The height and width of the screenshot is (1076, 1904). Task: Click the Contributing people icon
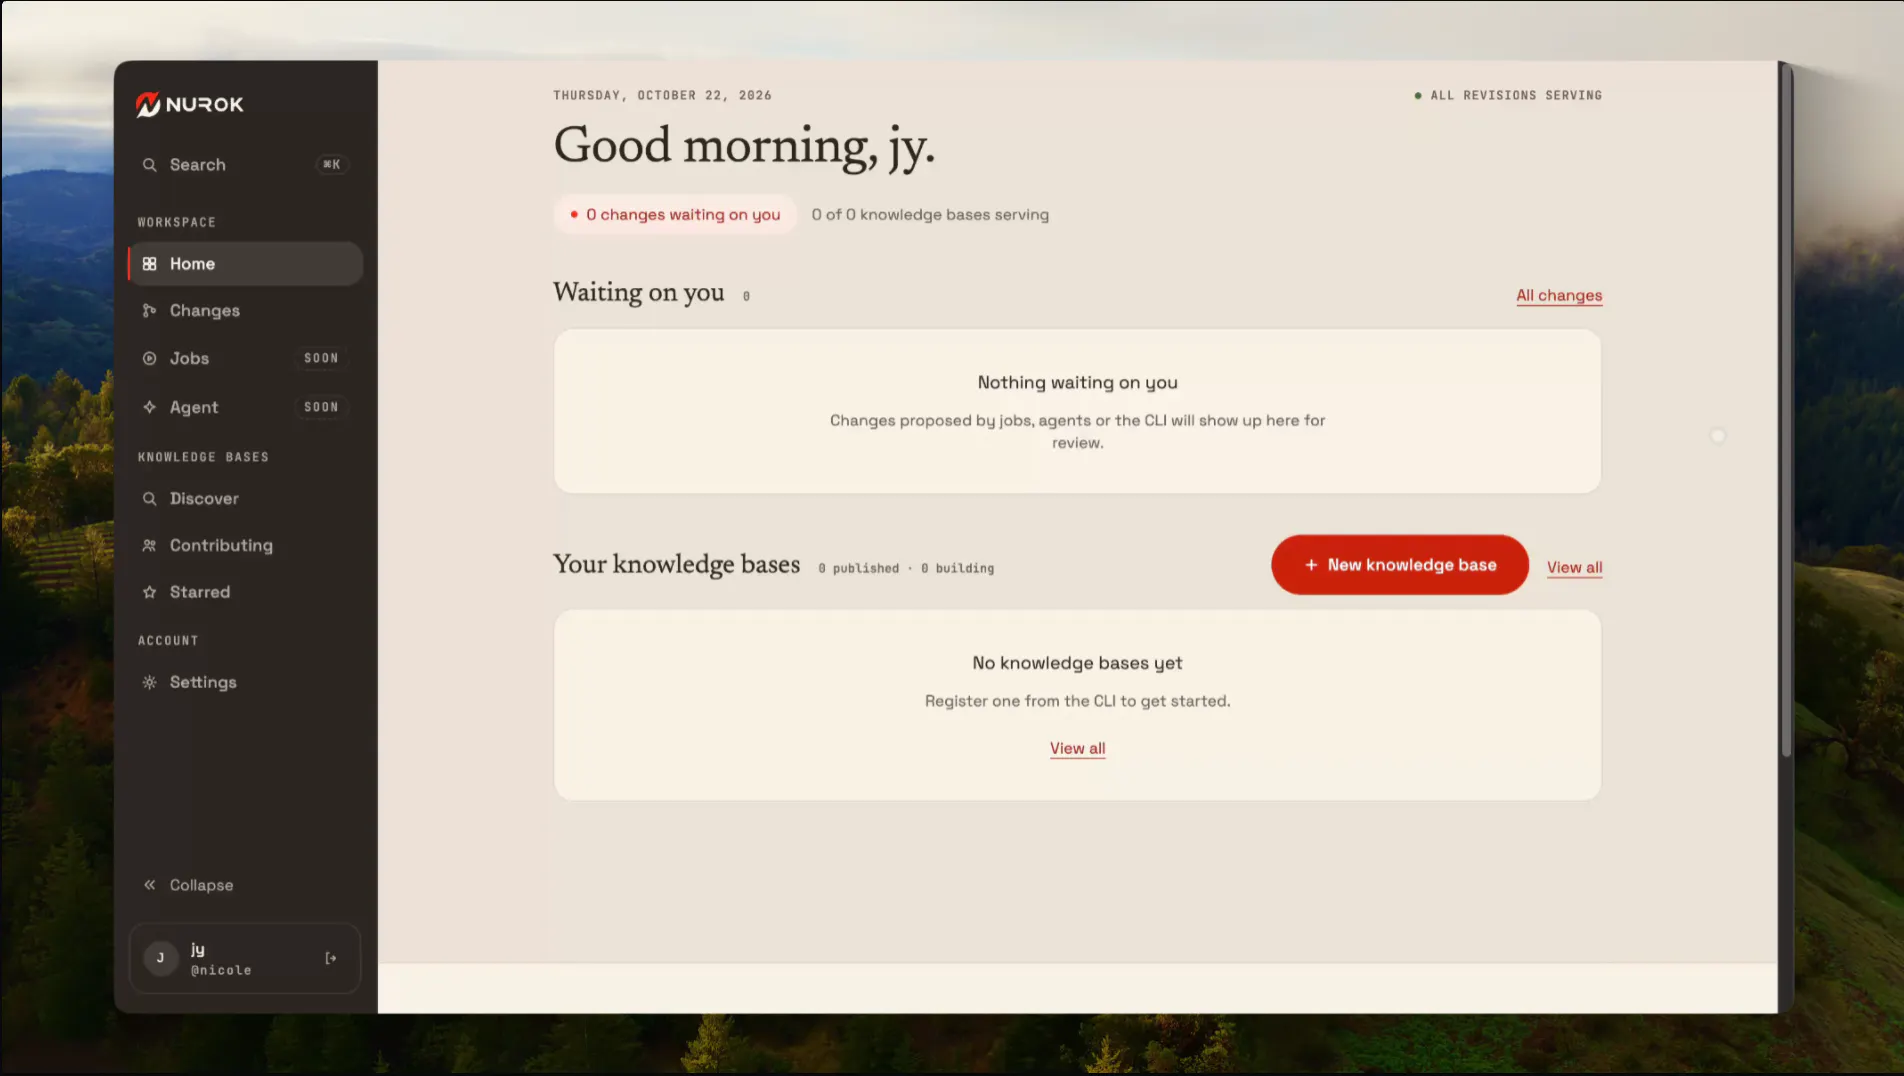[149, 545]
